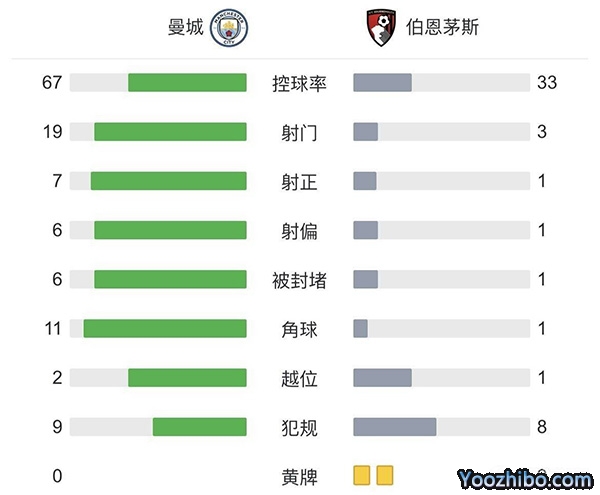600x495 pixels.
Task: Select the 射门 shots stat label
Action: click(299, 132)
